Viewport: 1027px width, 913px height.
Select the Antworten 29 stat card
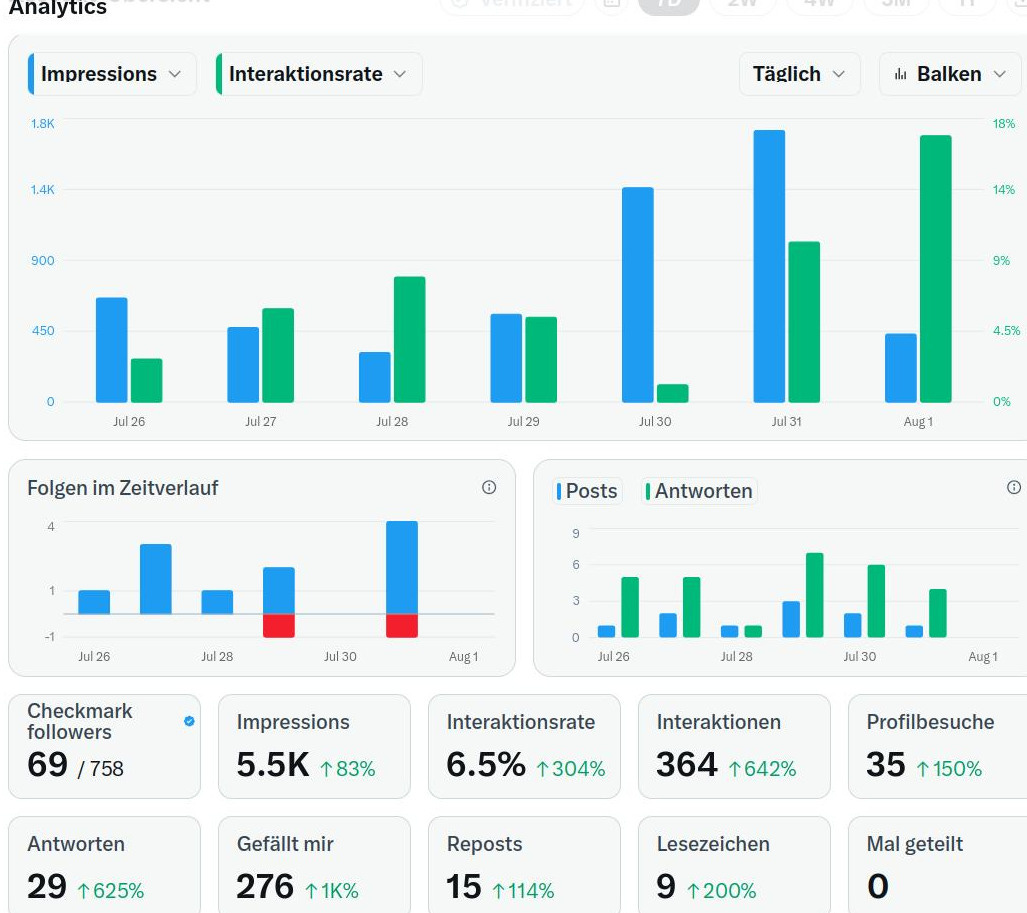104,865
